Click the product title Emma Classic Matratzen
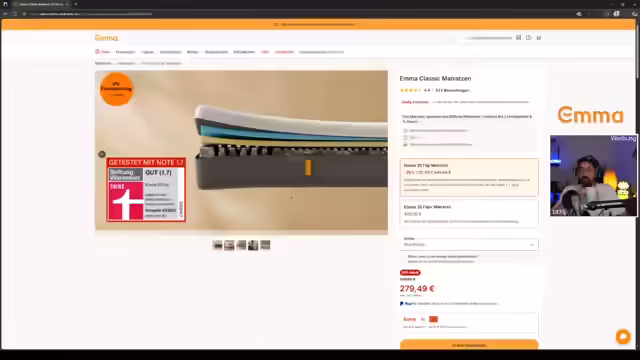Image resolution: width=640 pixels, height=360 pixels. pos(435,78)
